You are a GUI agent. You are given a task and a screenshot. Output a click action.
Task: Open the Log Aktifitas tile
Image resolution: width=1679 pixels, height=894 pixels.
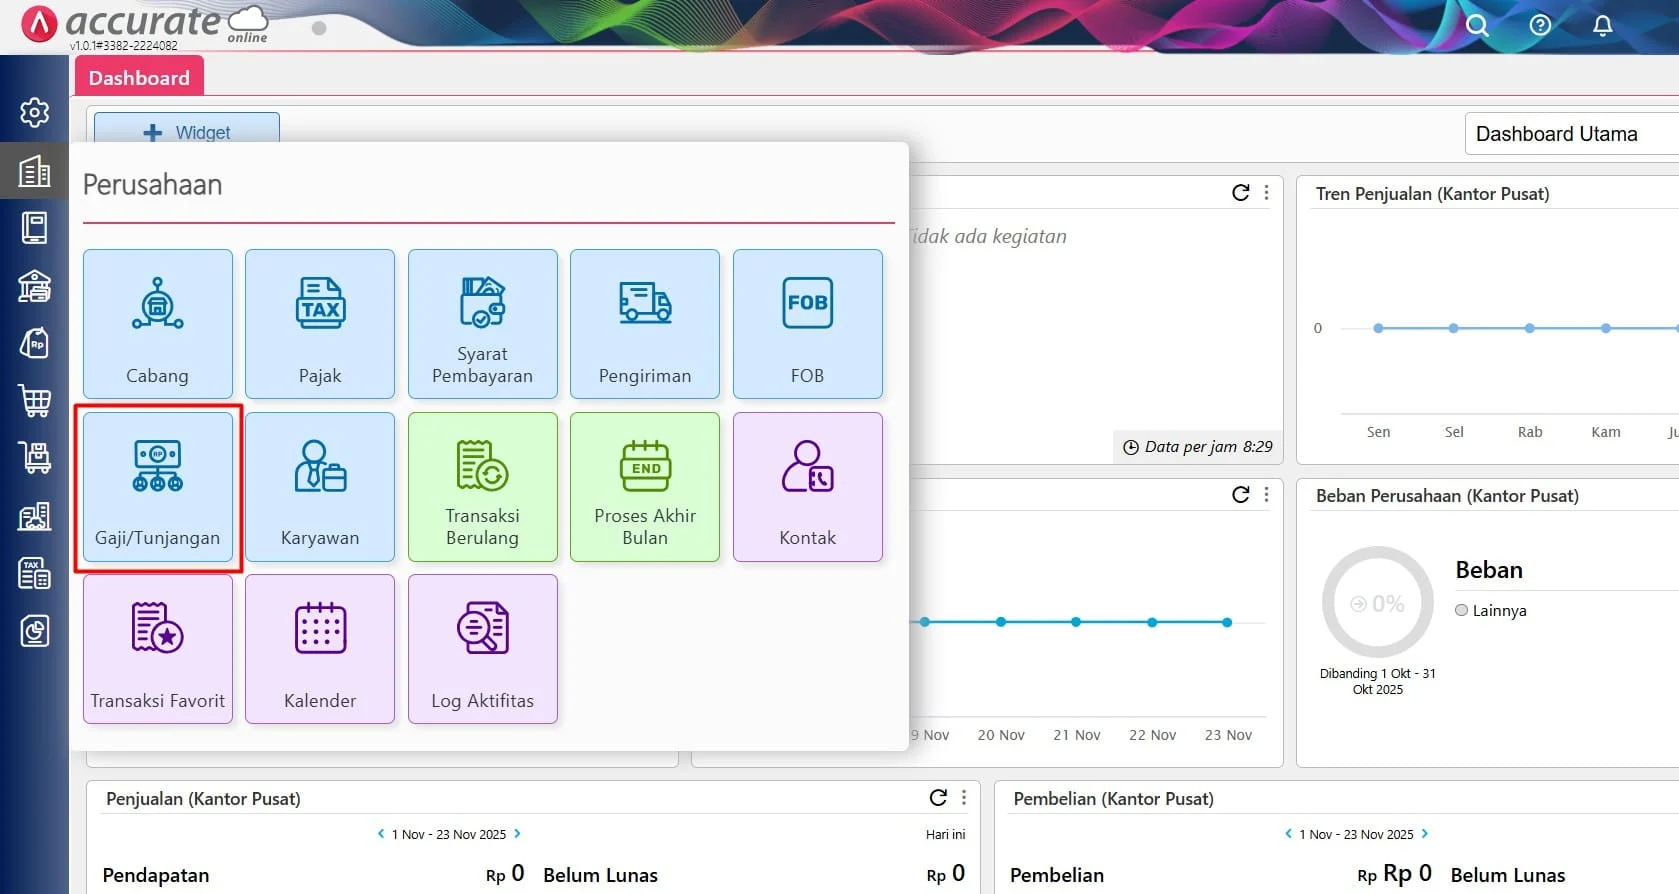[x=482, y=649]
